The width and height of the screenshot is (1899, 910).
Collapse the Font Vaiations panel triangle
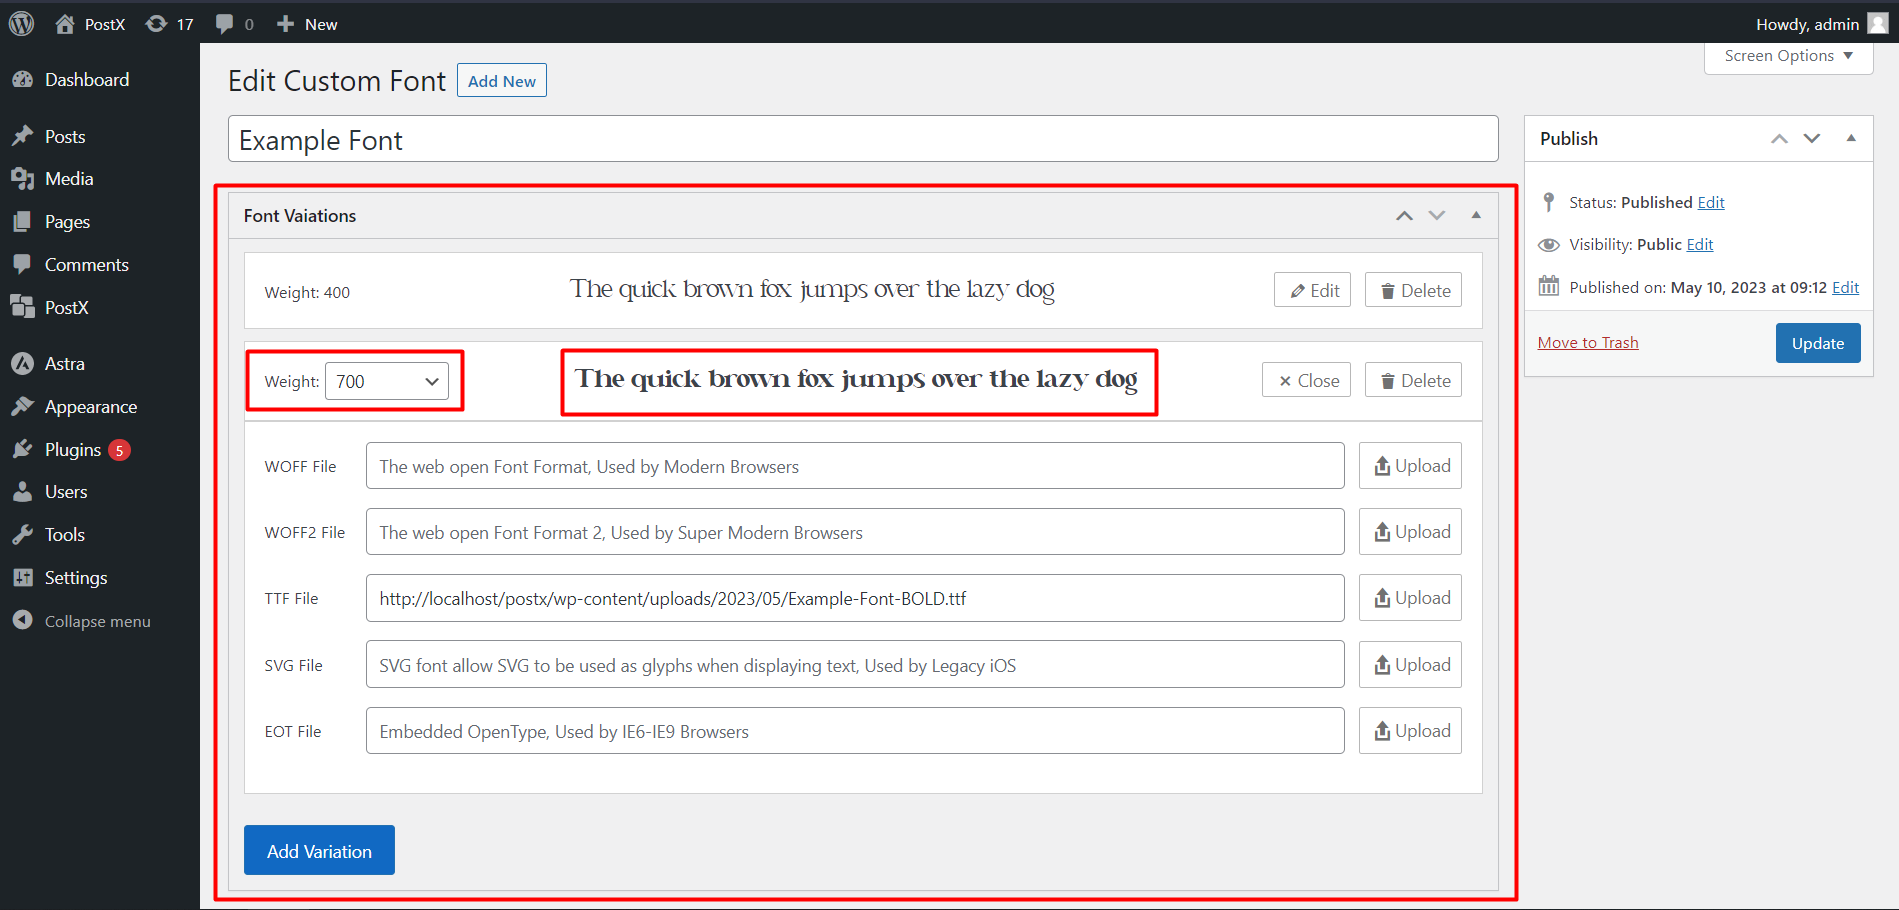pyautogui.click(x=1476, y=215)
